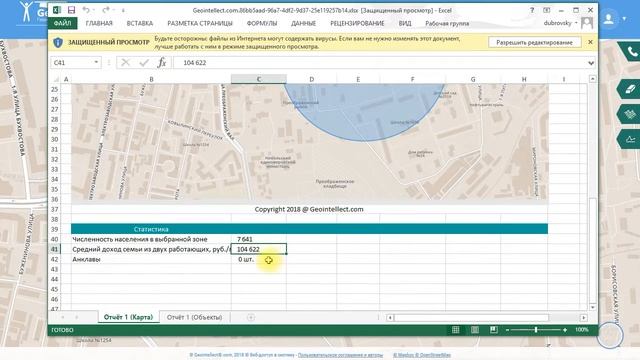Open the terms of use link in the Geointellect footer
The height and width of the screenshot is (360, 640).
[x=340, y=355]
